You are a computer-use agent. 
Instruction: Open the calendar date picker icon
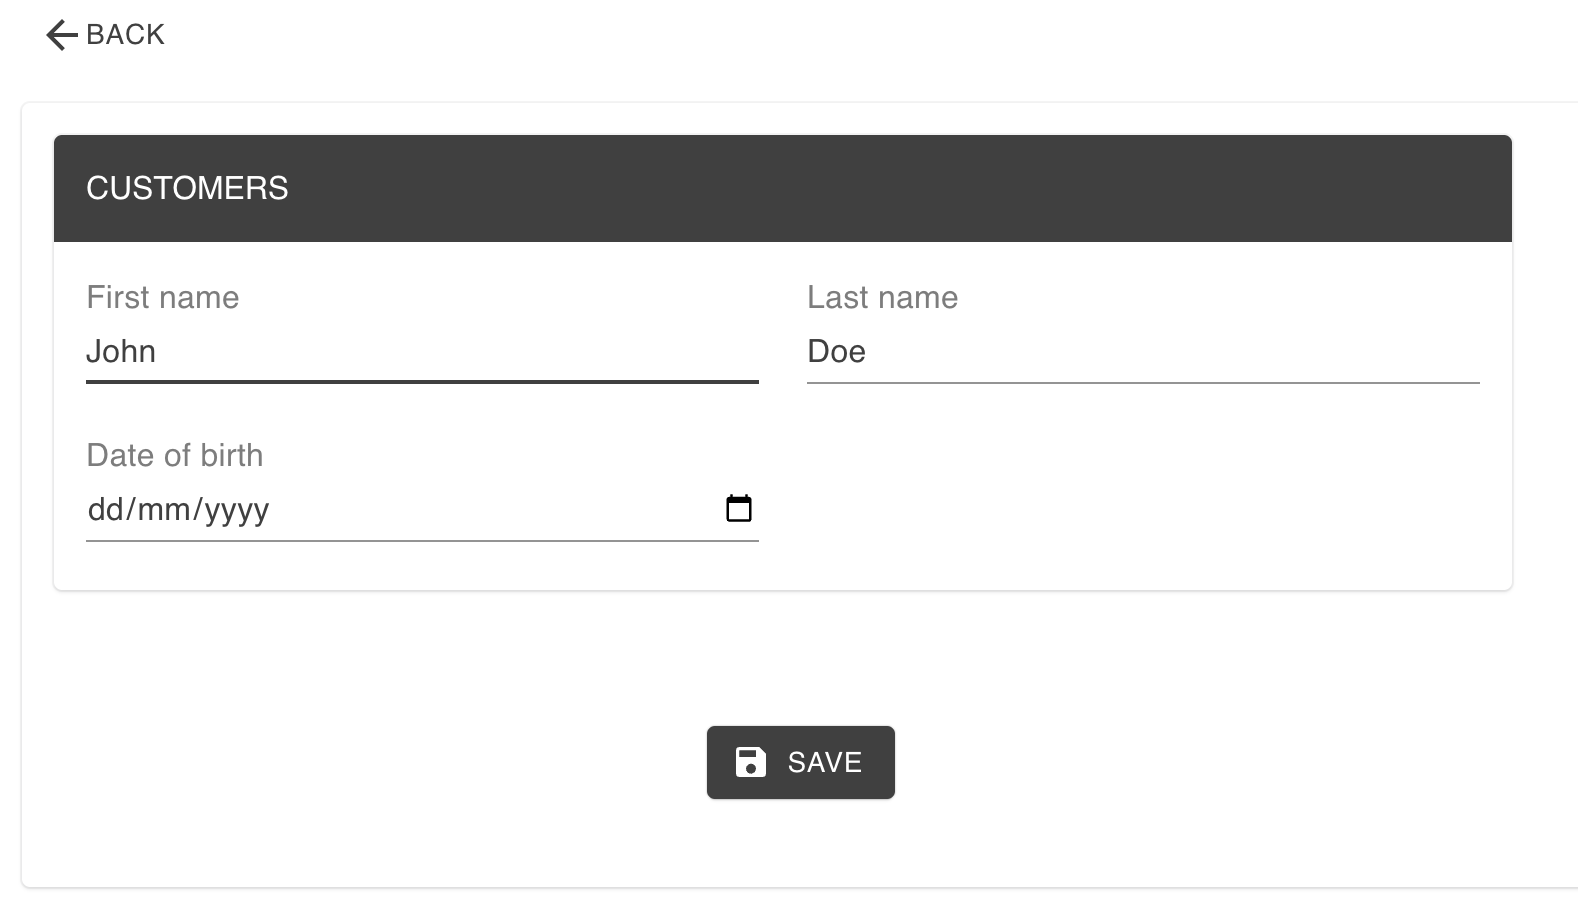[739, 509]
